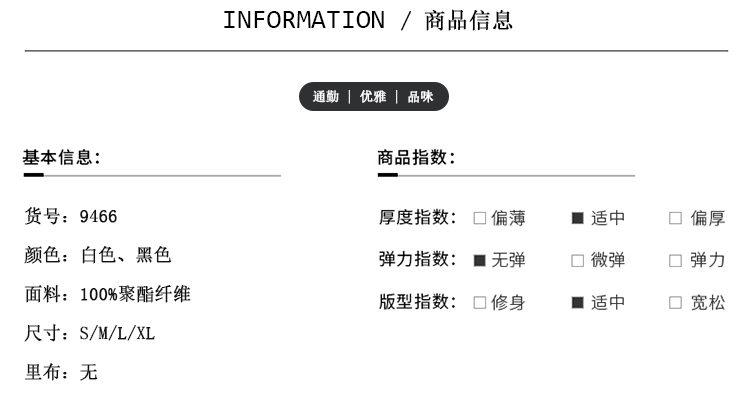Image resolution: width=750 pixels, height=419 pixels.
Task: Click the 货号 9466 line
Action: pos(71,217)
